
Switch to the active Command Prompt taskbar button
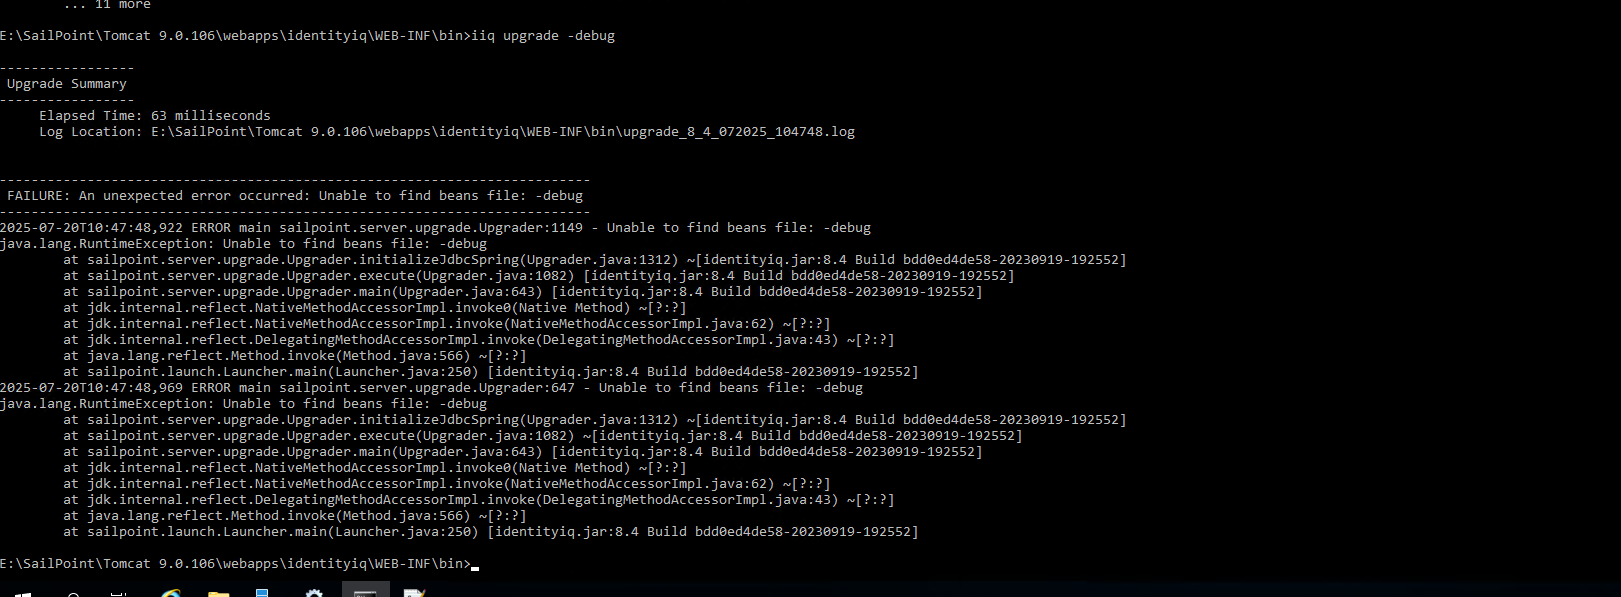(x=365, y=592)
